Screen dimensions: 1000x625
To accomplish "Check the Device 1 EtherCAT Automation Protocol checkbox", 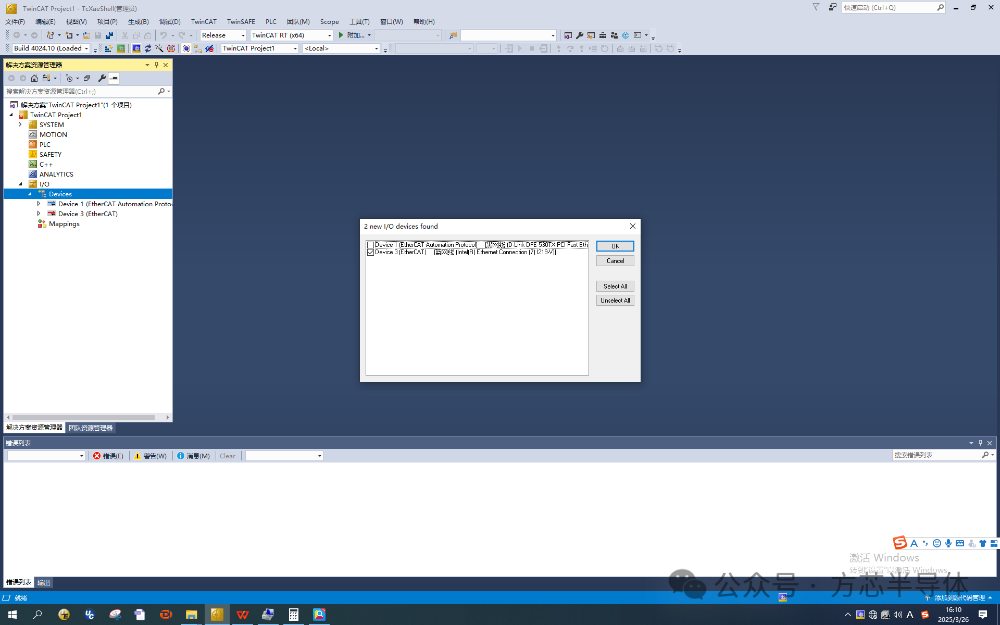I will point(370,245).
